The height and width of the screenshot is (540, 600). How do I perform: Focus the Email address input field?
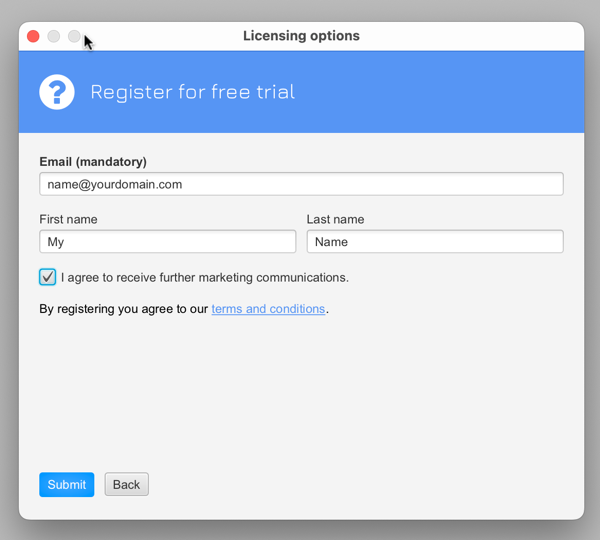click(x=300, y=184)
